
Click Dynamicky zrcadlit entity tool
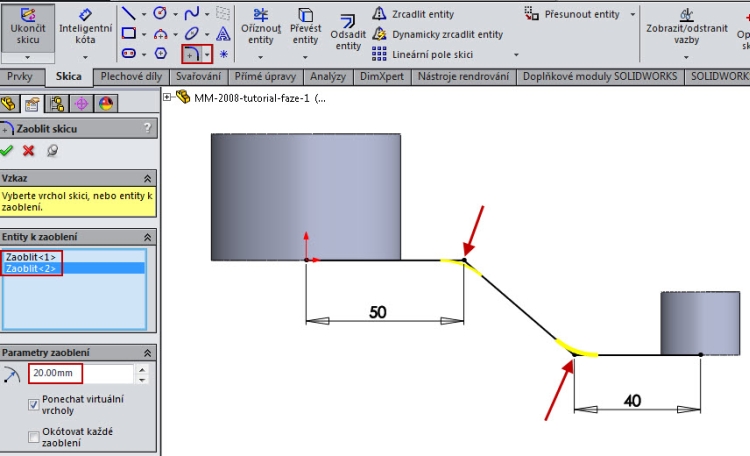pyautogui.click(x=438, y=34)
